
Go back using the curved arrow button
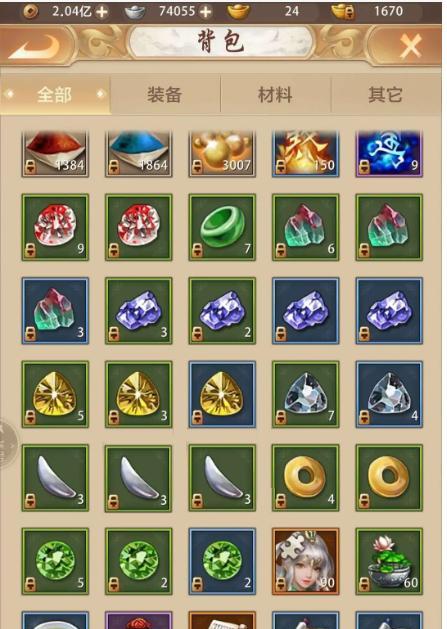click(35, 46)
